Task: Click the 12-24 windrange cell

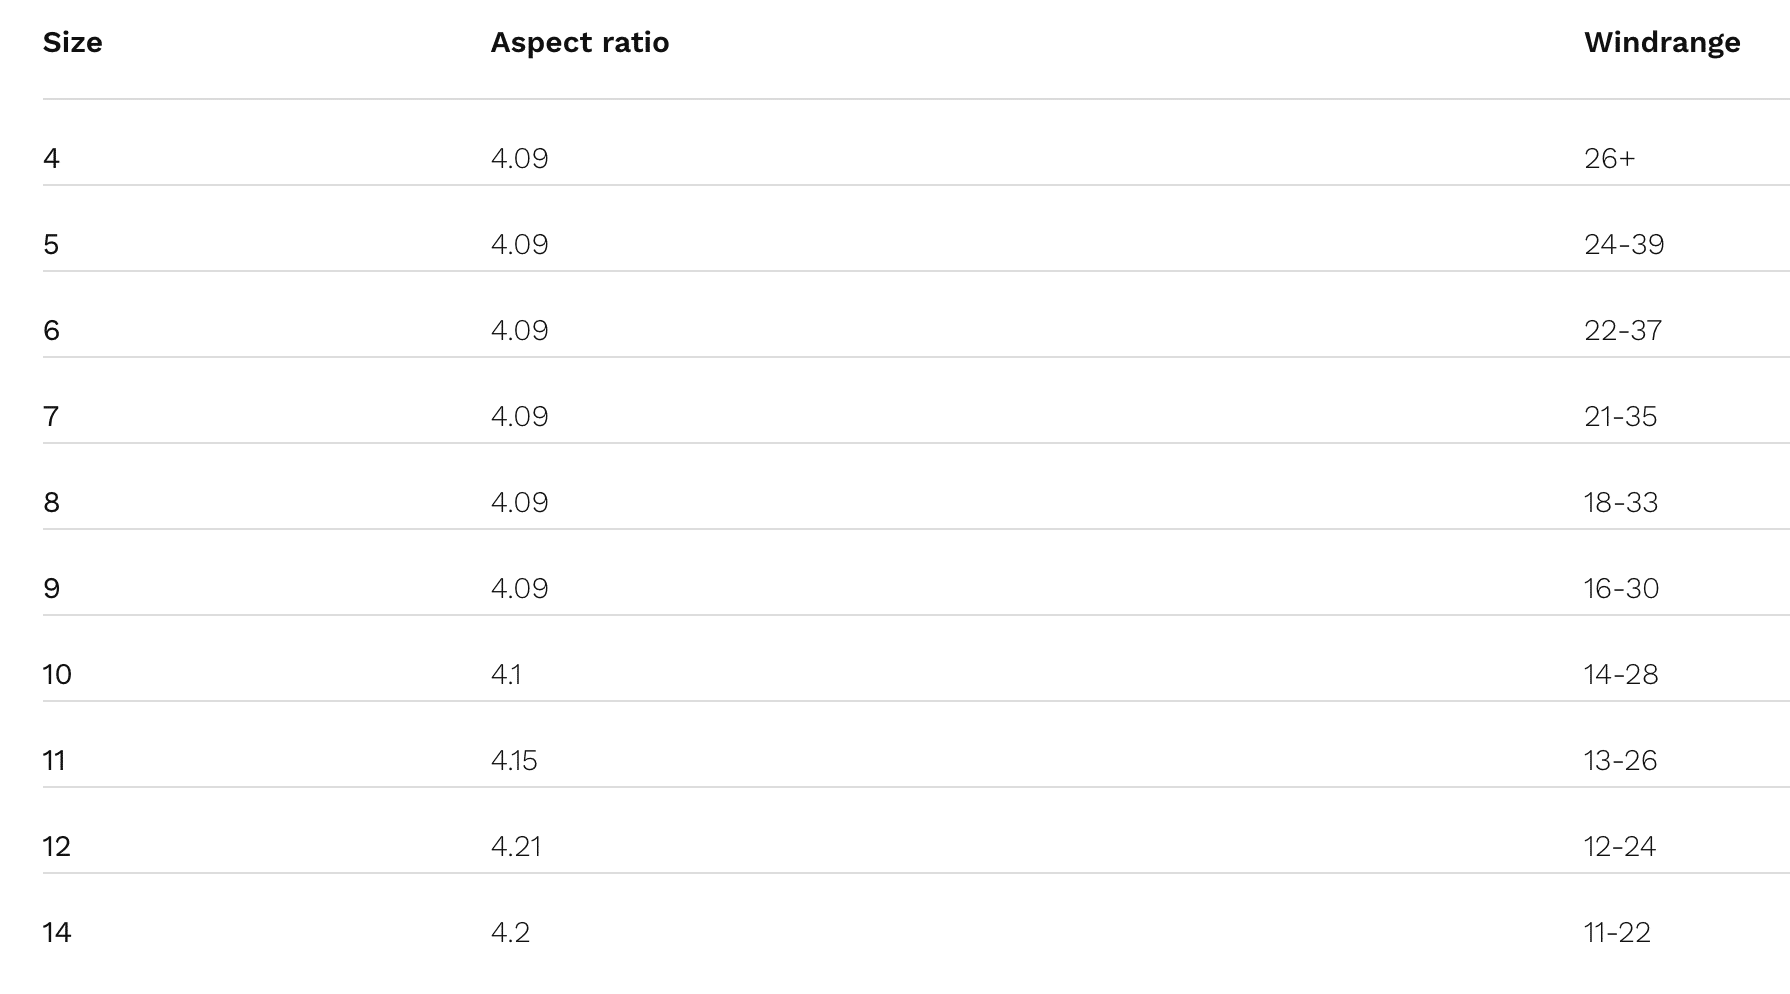Action: click(1619, 847)
